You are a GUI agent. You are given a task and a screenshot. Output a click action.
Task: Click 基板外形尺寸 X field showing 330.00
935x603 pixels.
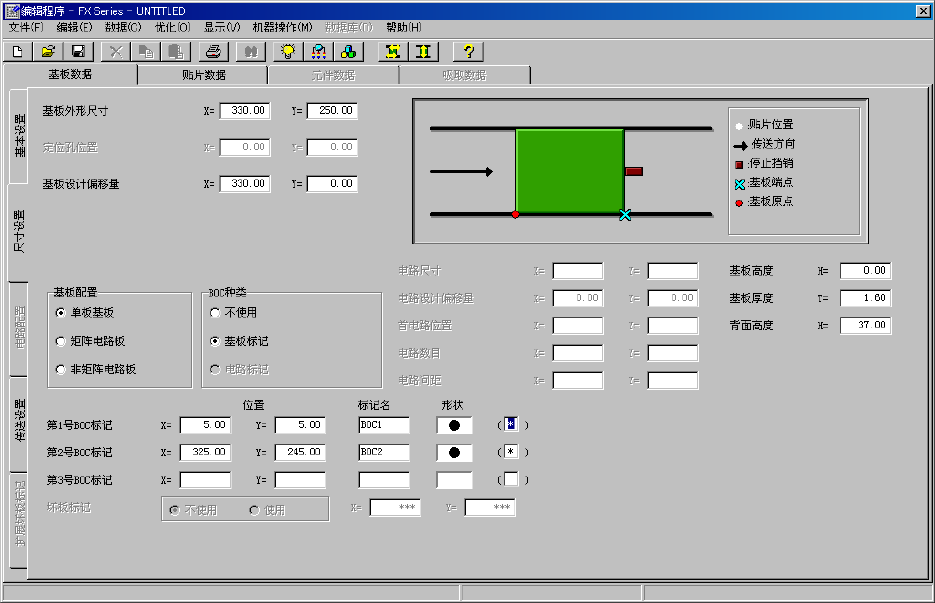coord(245,111)
